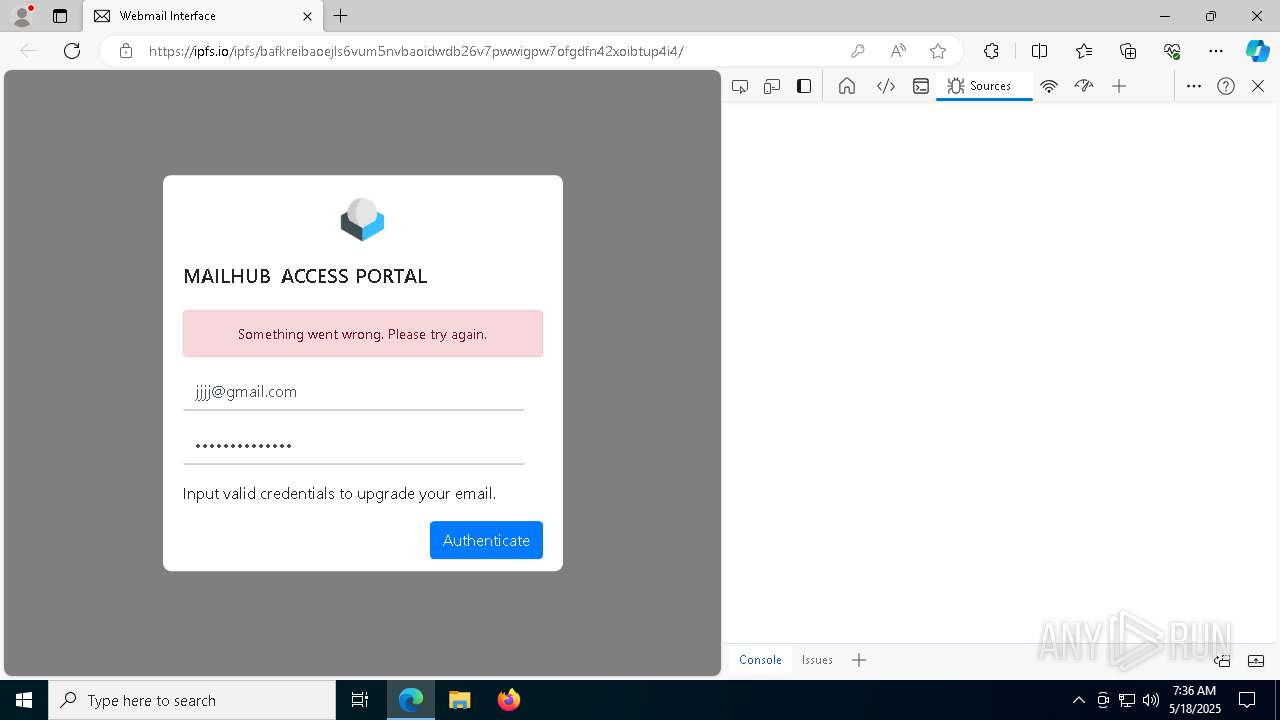Click the browser back arrow
1280x720 pixels.
coord(28,51)
